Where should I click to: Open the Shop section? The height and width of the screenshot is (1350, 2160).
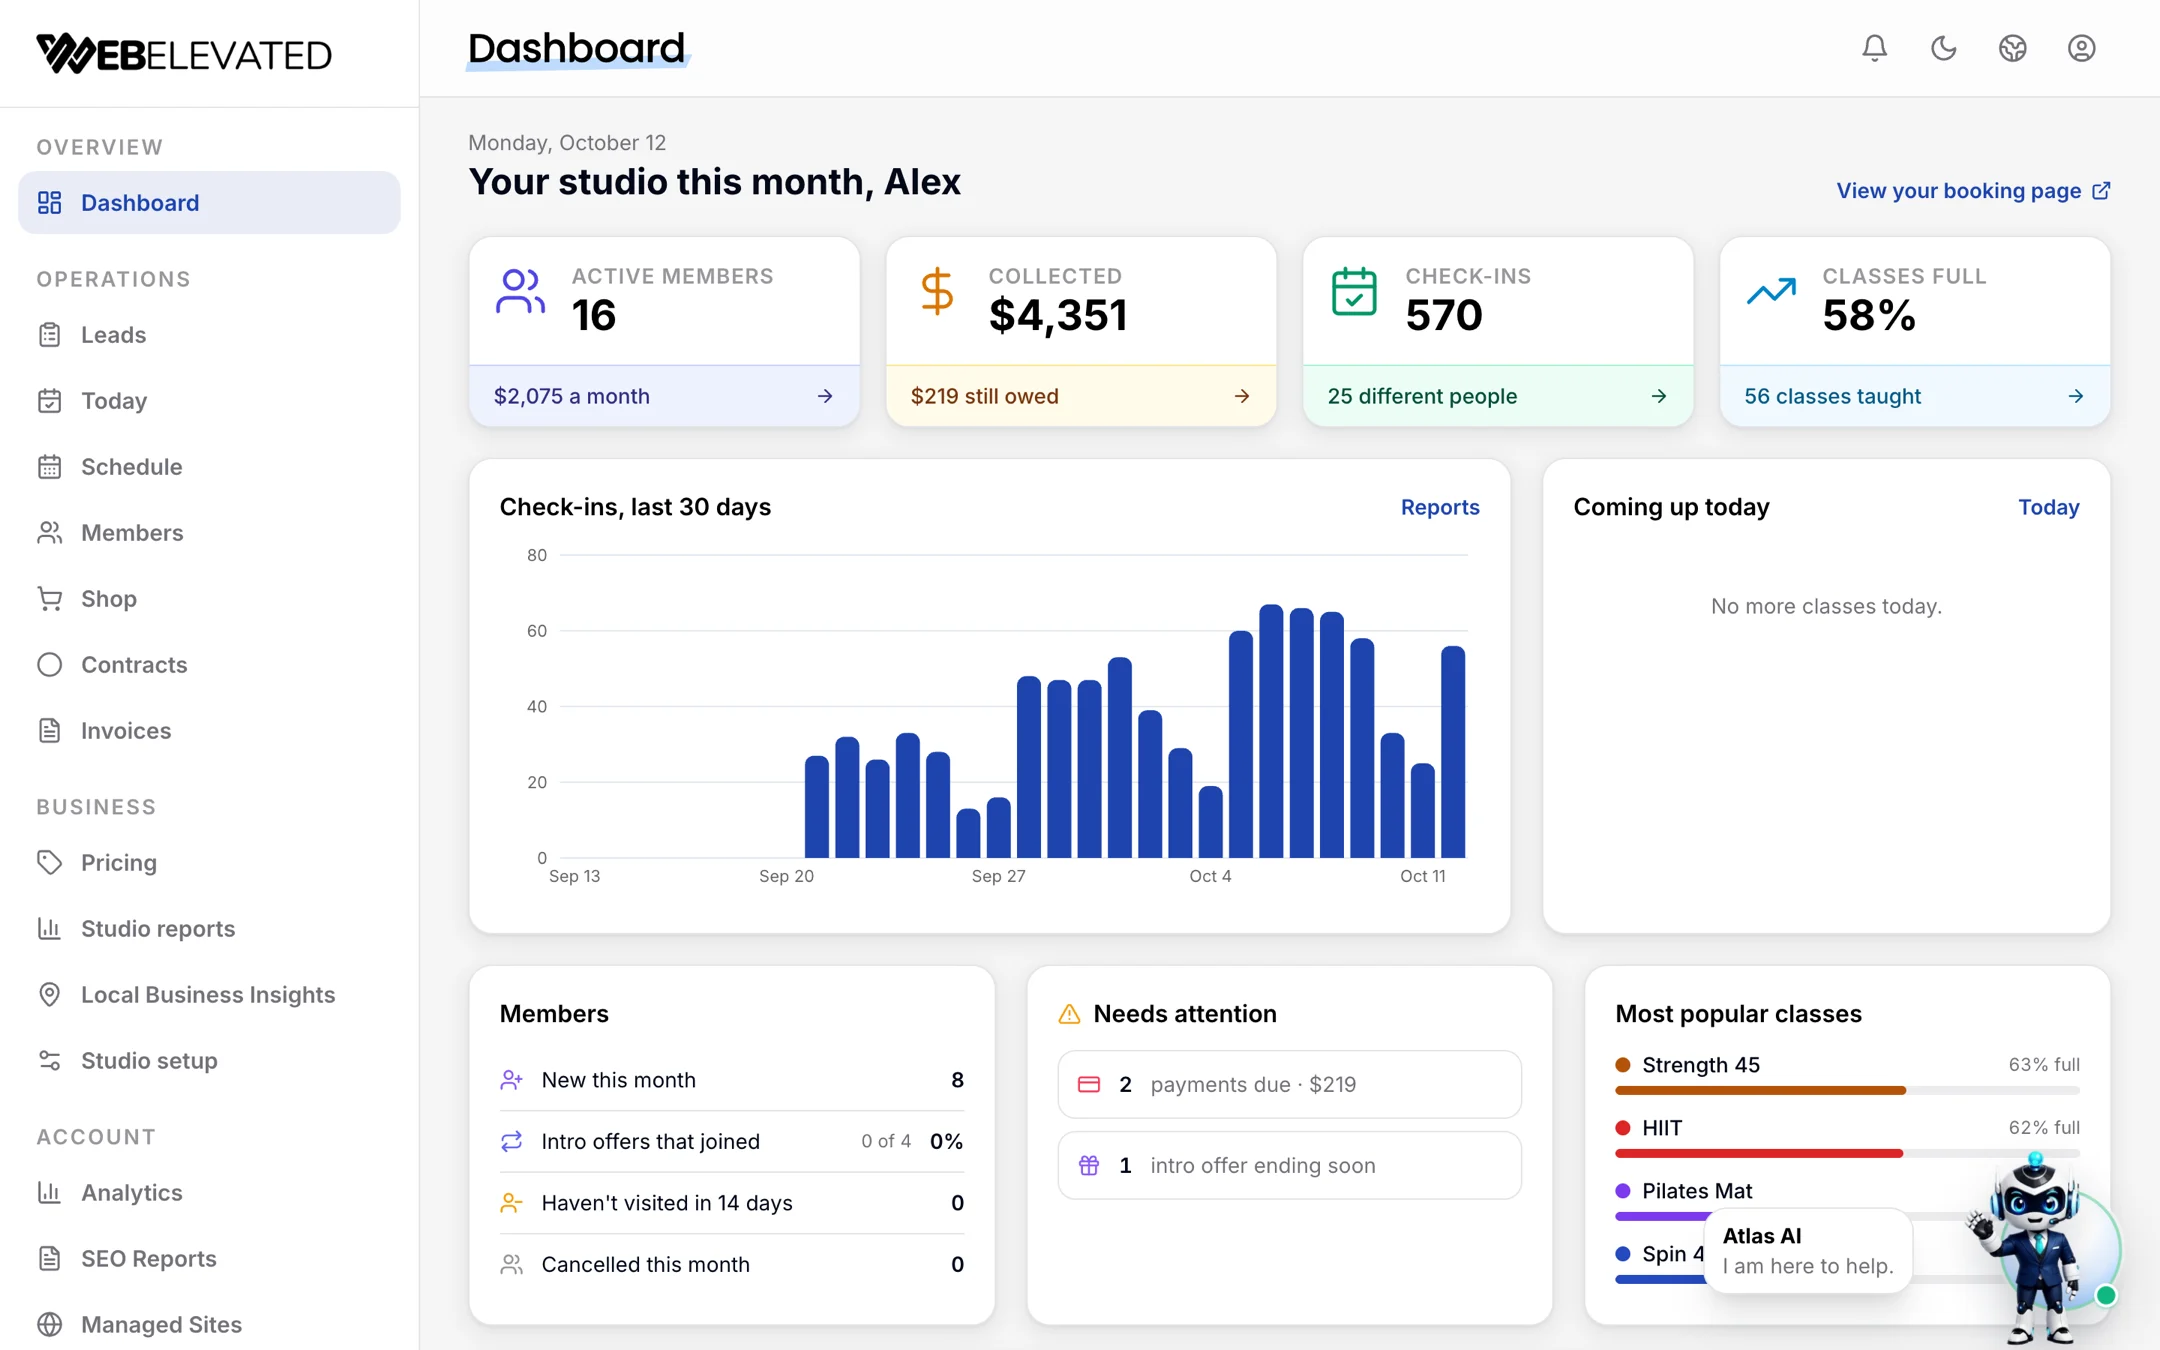point(209,598)
